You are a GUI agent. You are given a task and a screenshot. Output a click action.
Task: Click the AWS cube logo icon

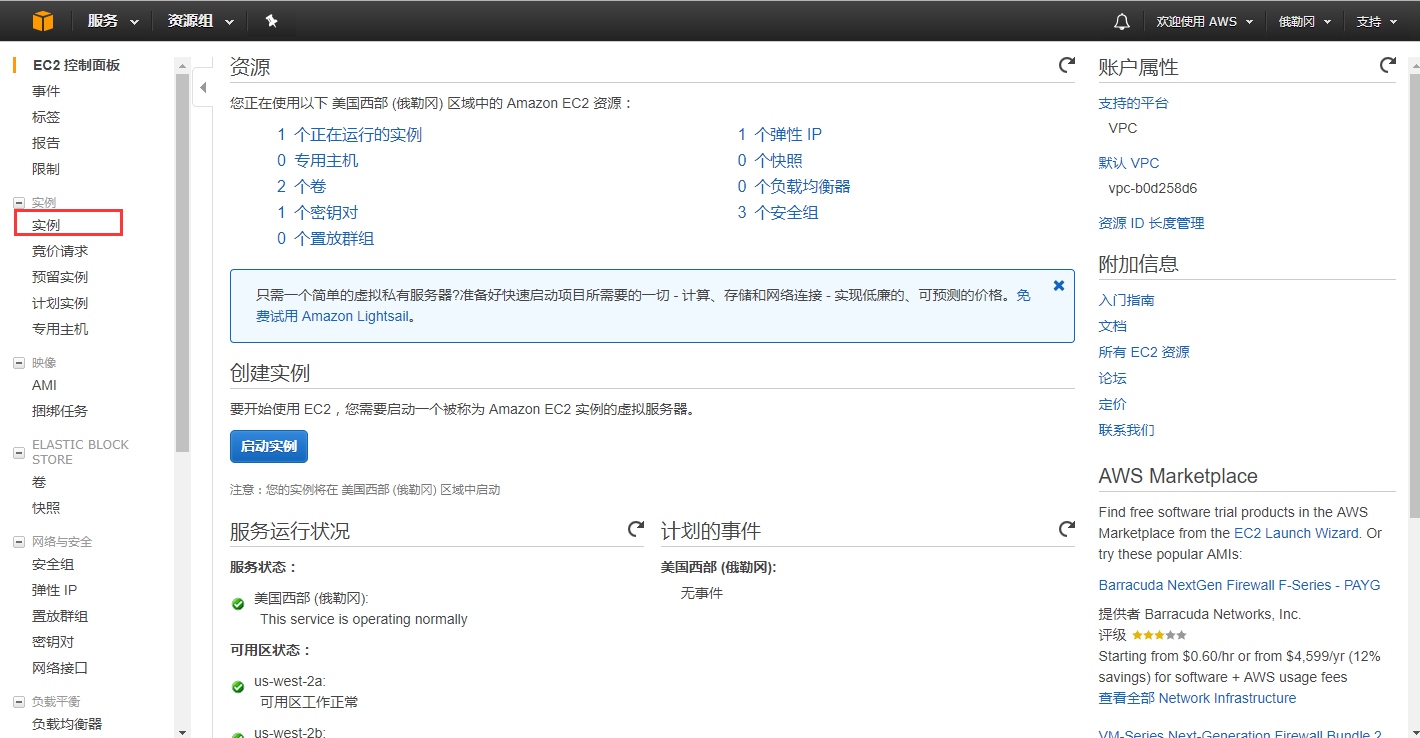pos(42,20)
